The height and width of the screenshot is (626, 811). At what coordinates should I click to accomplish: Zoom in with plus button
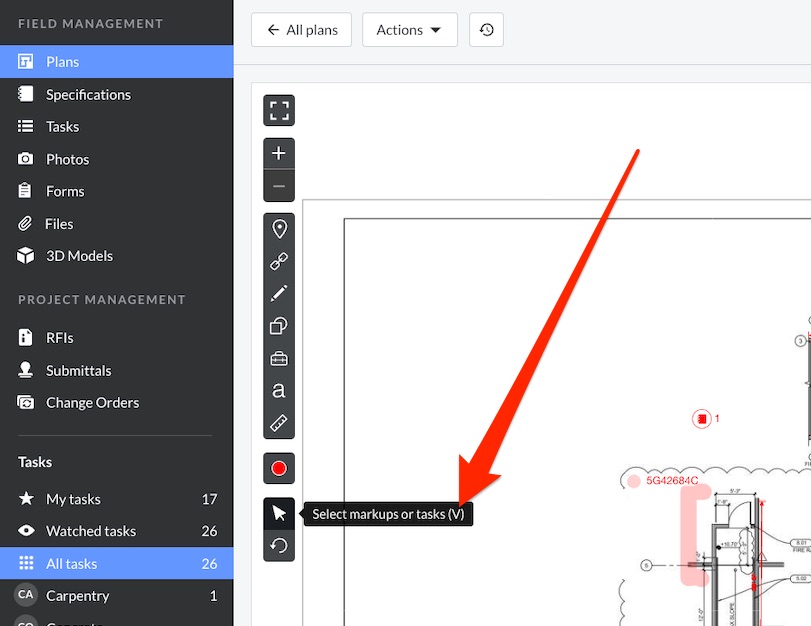[x=279, y=153]
